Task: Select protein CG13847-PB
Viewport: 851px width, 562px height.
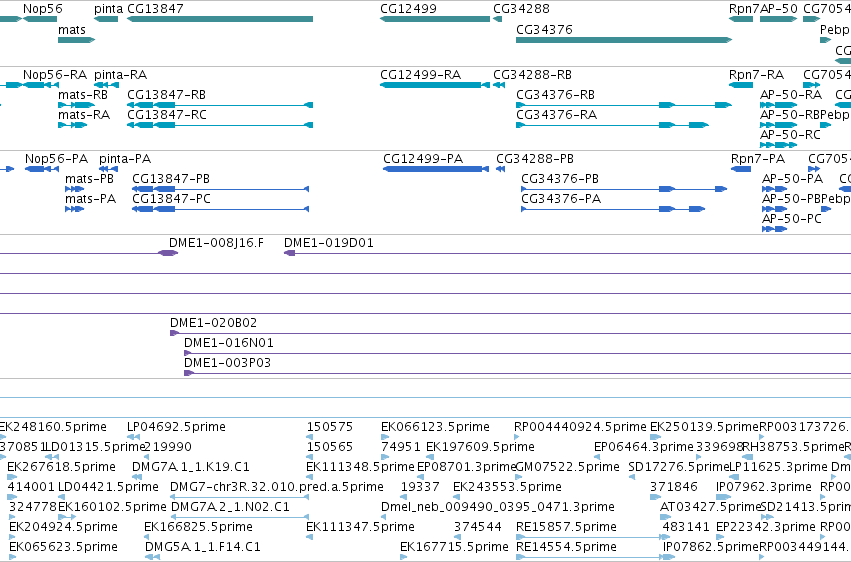Action: pyautogui.click(x=221, y=189)
